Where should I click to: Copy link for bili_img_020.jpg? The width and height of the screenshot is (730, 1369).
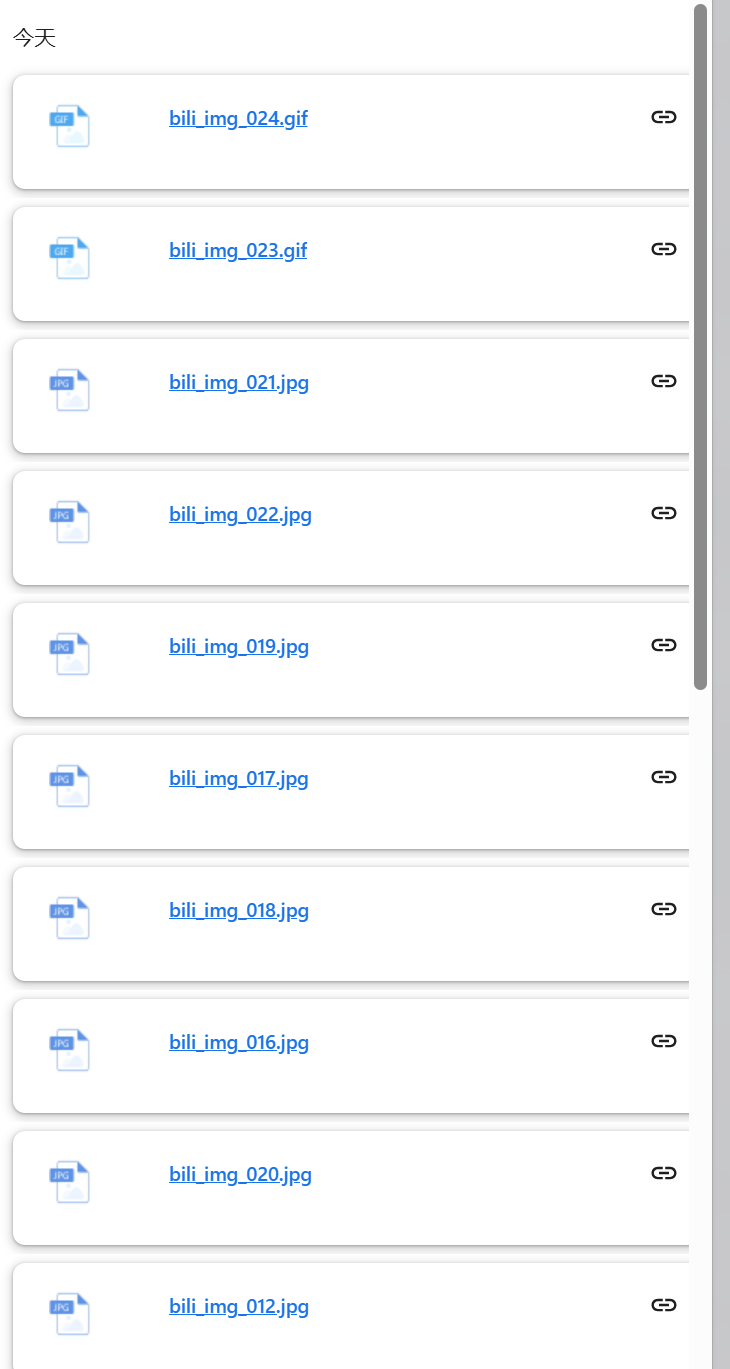664,1173
